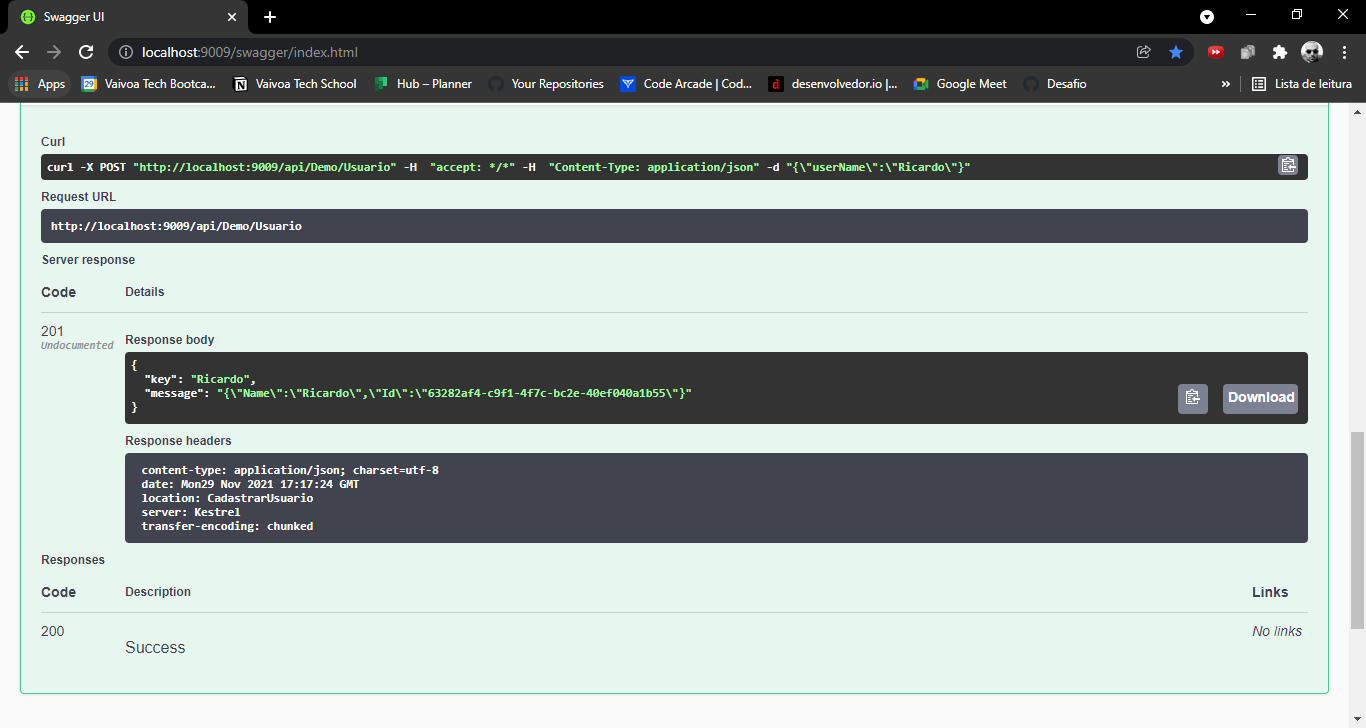Click the media control circle in the title bar

point(1207,16)
